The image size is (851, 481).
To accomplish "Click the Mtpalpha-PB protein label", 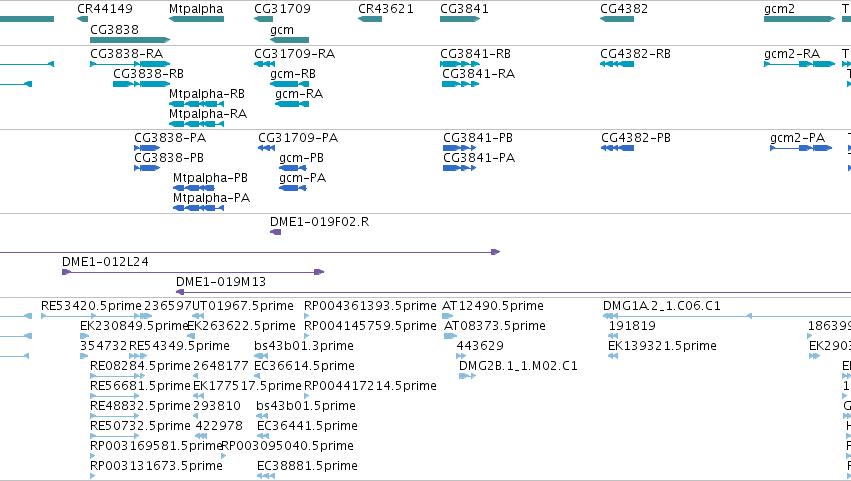I will pyautogui.click(x=210, y=178).
